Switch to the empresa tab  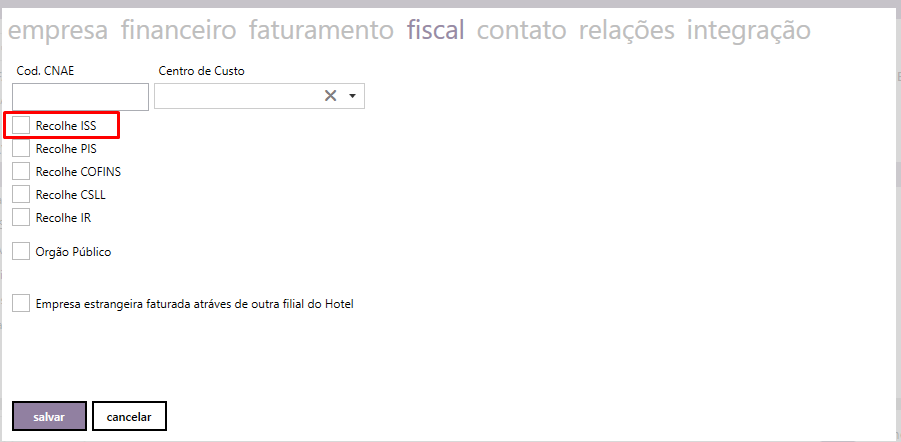point(57,30)
